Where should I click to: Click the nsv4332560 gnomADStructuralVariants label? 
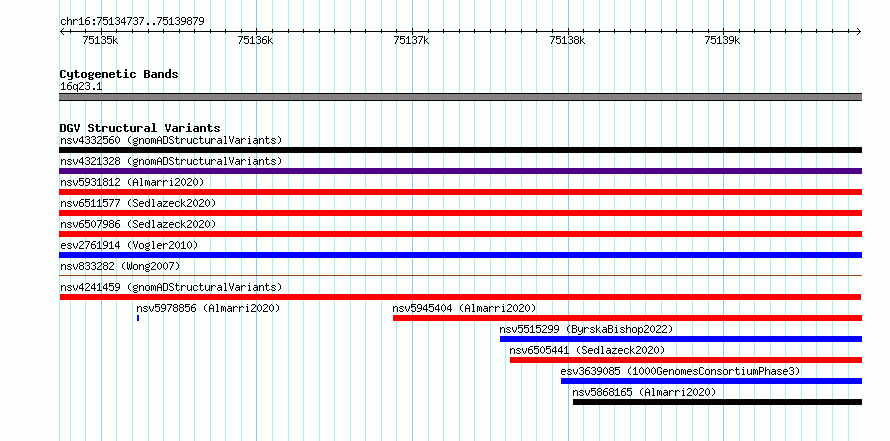click(x=171, y=140)
